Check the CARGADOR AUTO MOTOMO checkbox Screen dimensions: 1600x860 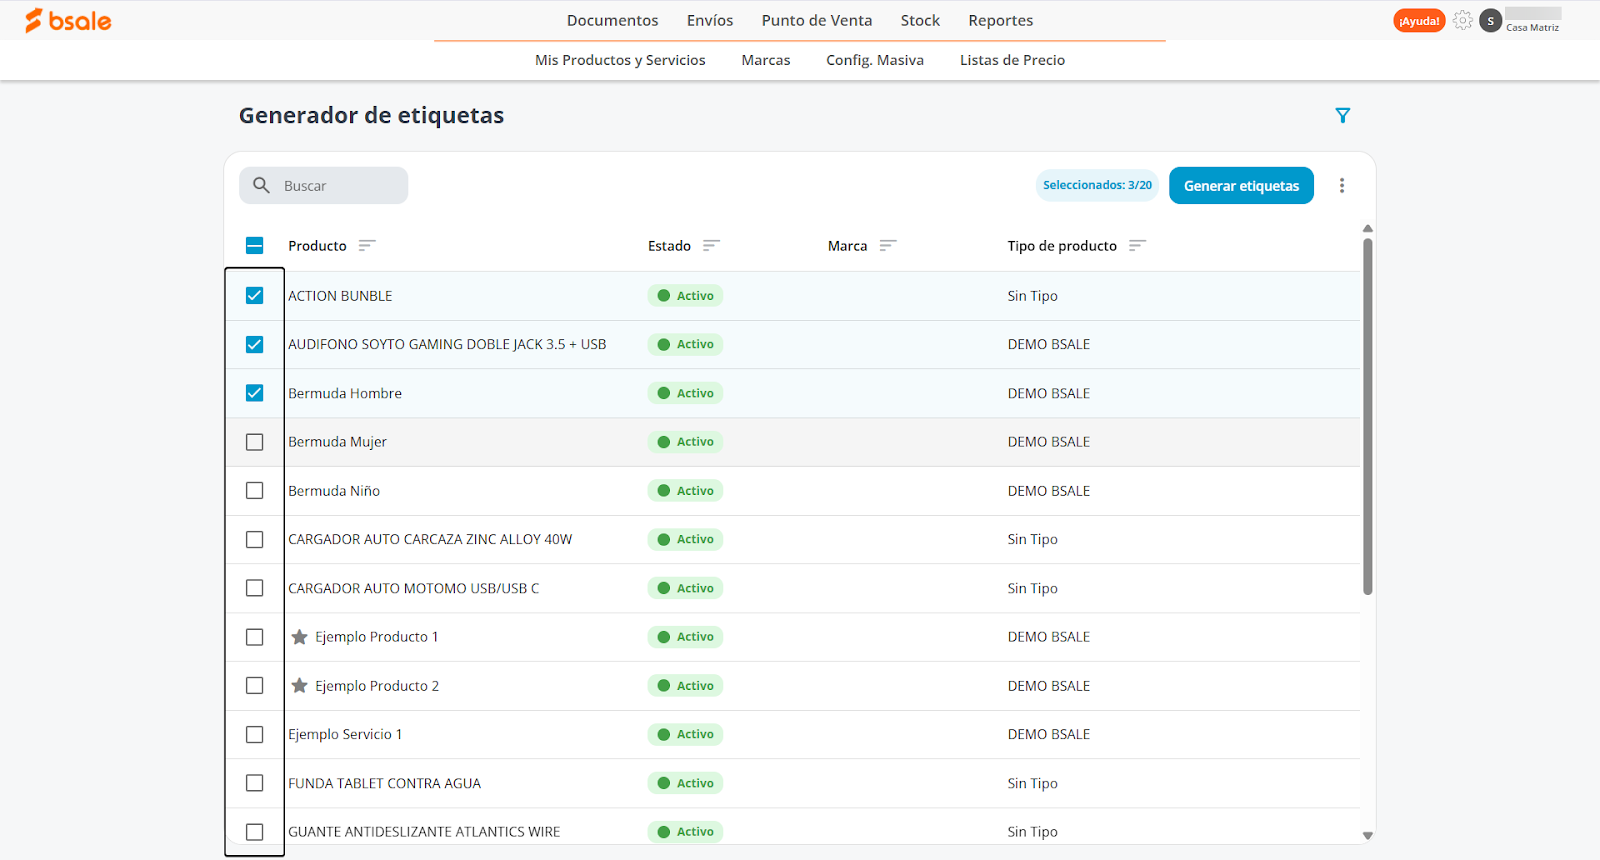pos(254,588)
